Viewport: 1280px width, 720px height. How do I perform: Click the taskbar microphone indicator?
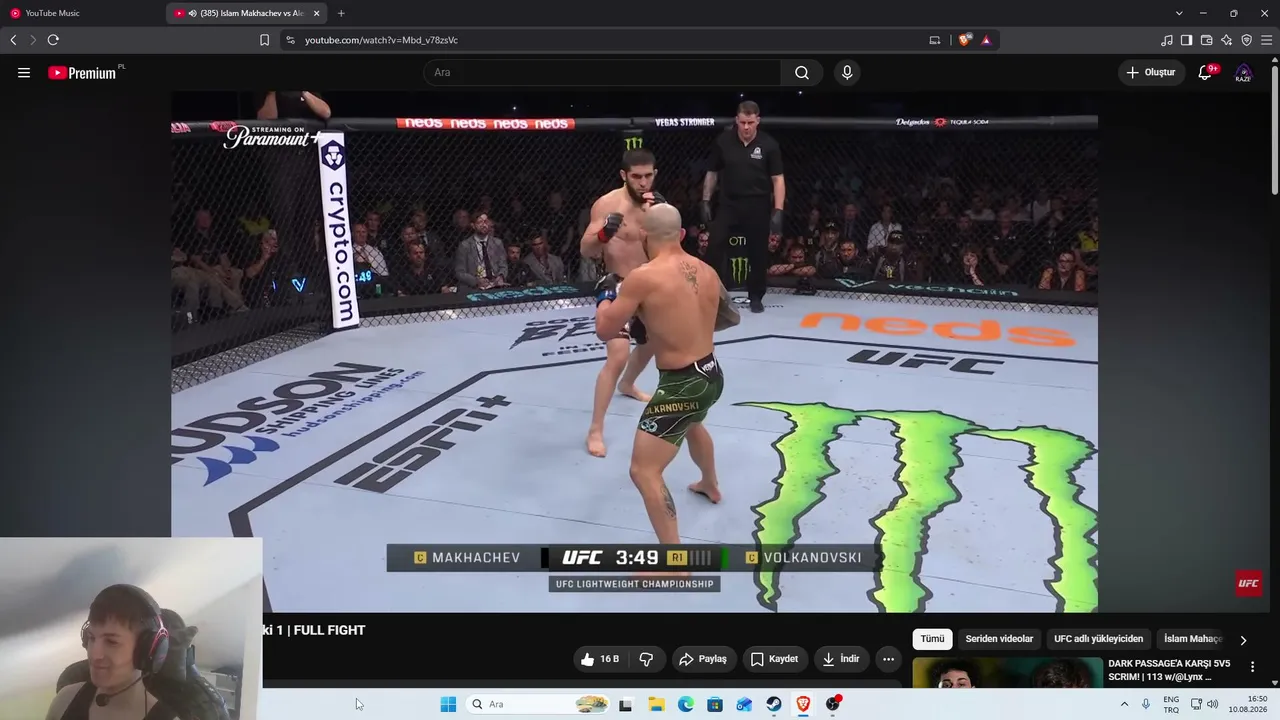(x=1146, y=704)
